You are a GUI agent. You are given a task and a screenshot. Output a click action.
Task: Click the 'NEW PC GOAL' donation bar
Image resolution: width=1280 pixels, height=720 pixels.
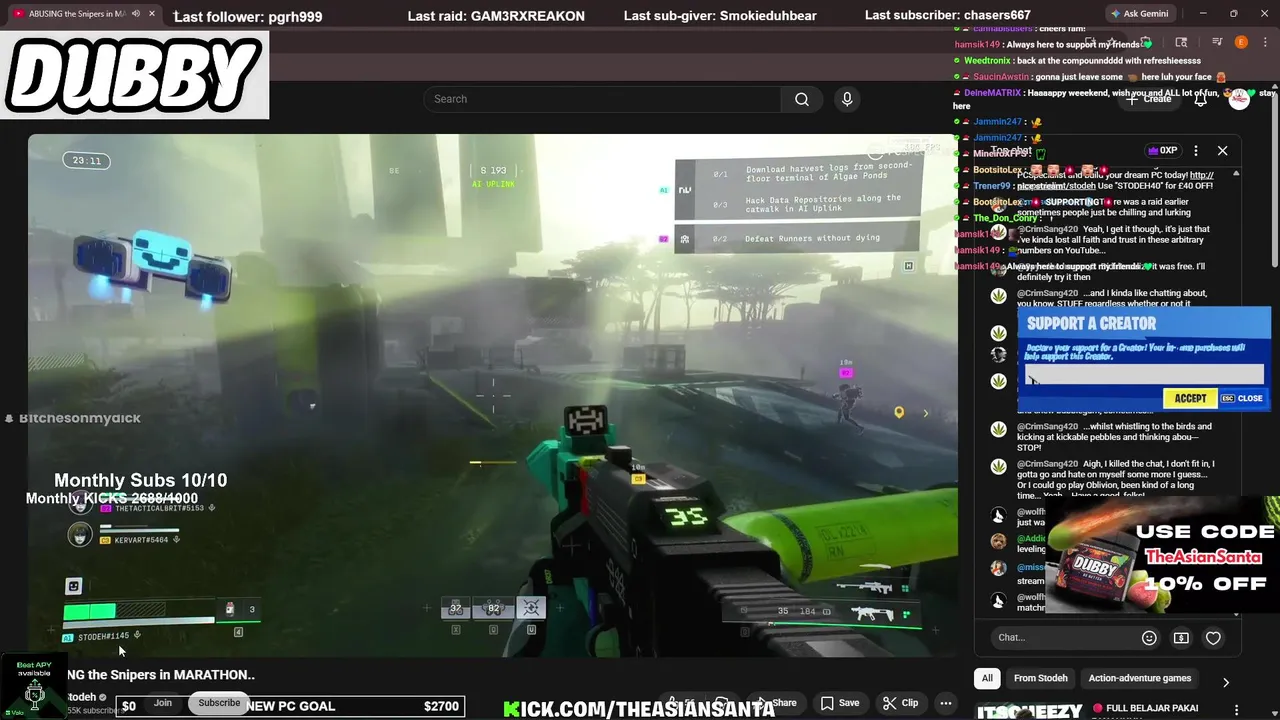pos(292,706)
